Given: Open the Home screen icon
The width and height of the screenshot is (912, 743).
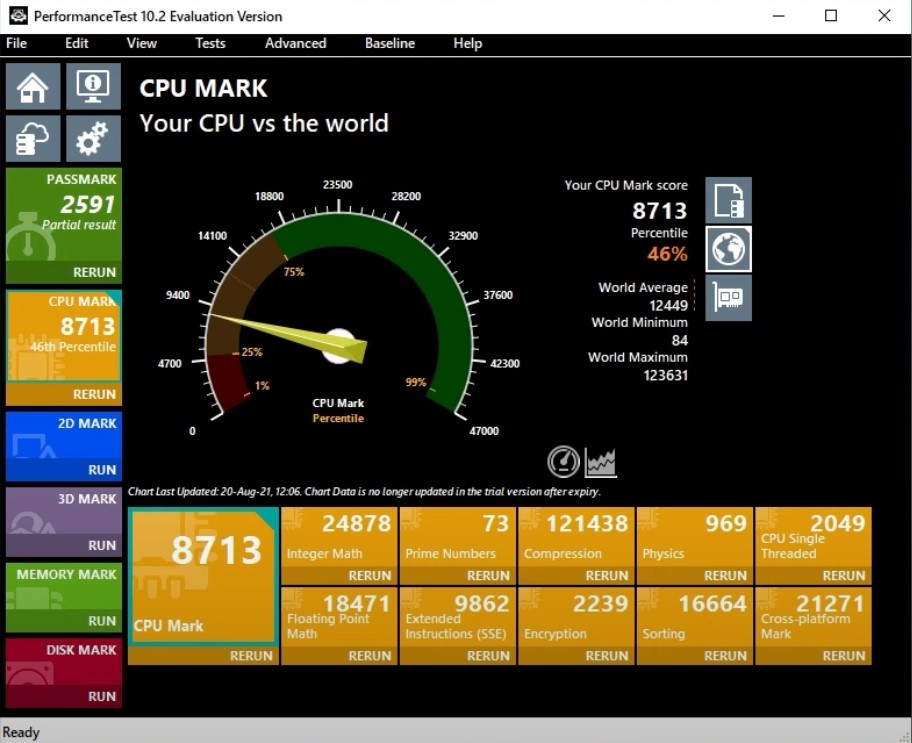Looking at the screenshot, I should click(32, 86).
